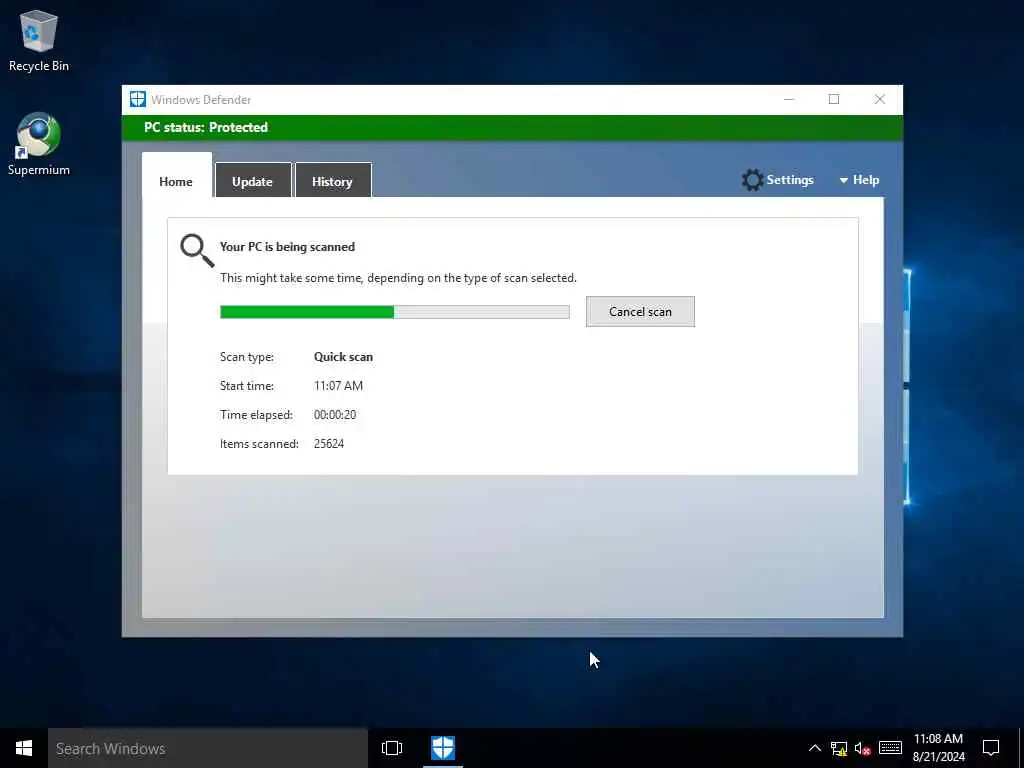This screenshot has width=1024, height=768.
Task: Select the Windows Defender taskbar shield icon
Action: 443,748
